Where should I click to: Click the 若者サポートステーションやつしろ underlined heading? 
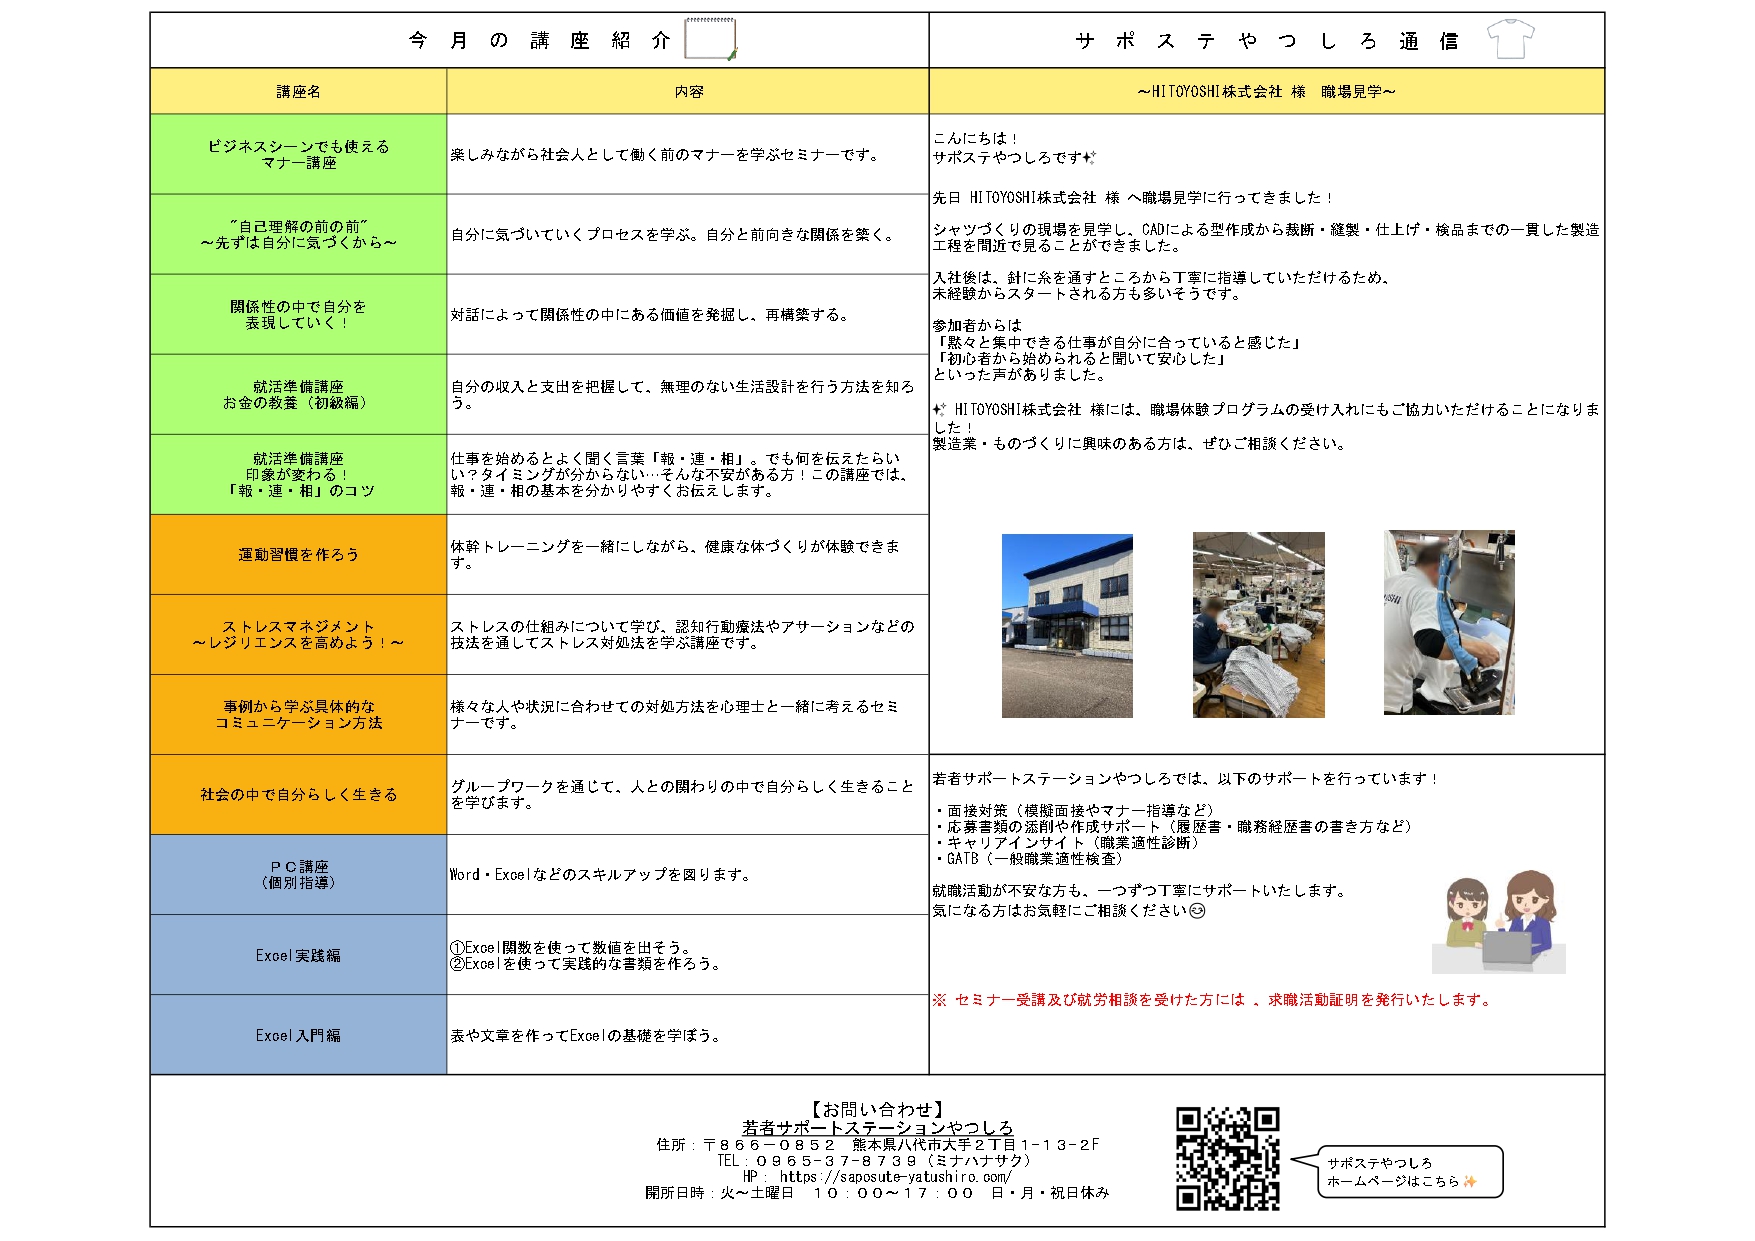pyautogui.click(x=877, y=1128)
